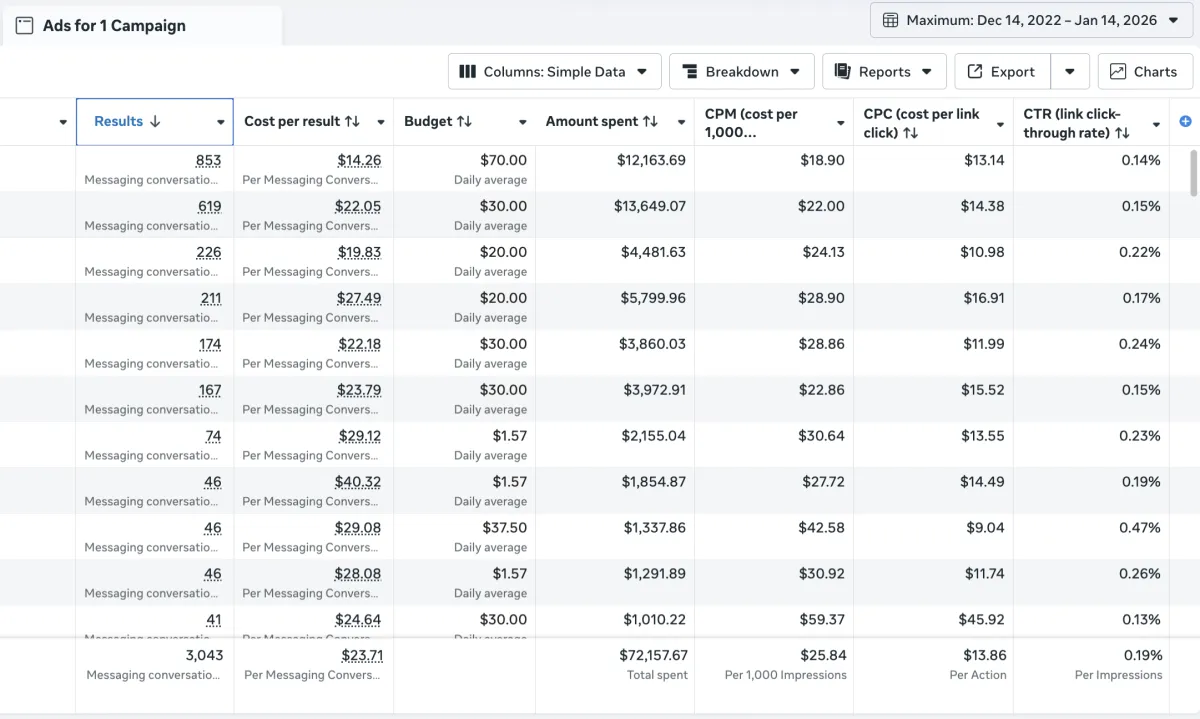1200x719 pixels.
Task: Expand the Results column options arrow
Action: (220, 123)
